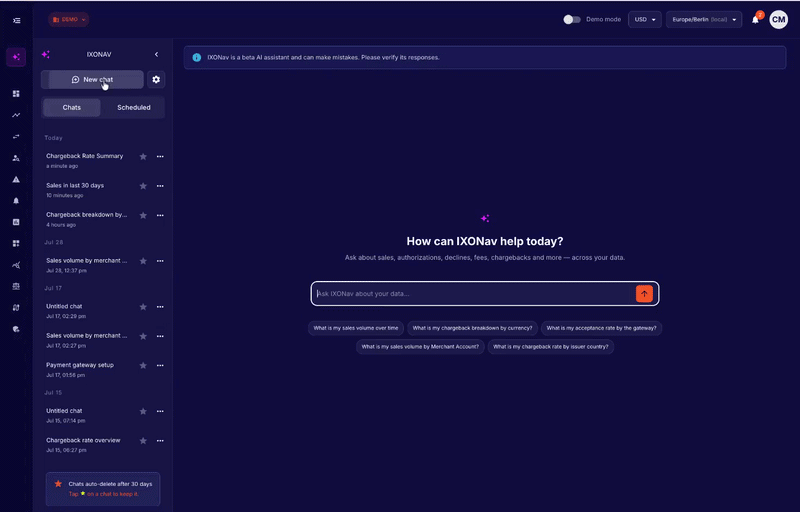Image resolution: width=800 pixels, height=512 pixels.
Task: Open more options for Chargeback rate overview
Action: point(160,441)
